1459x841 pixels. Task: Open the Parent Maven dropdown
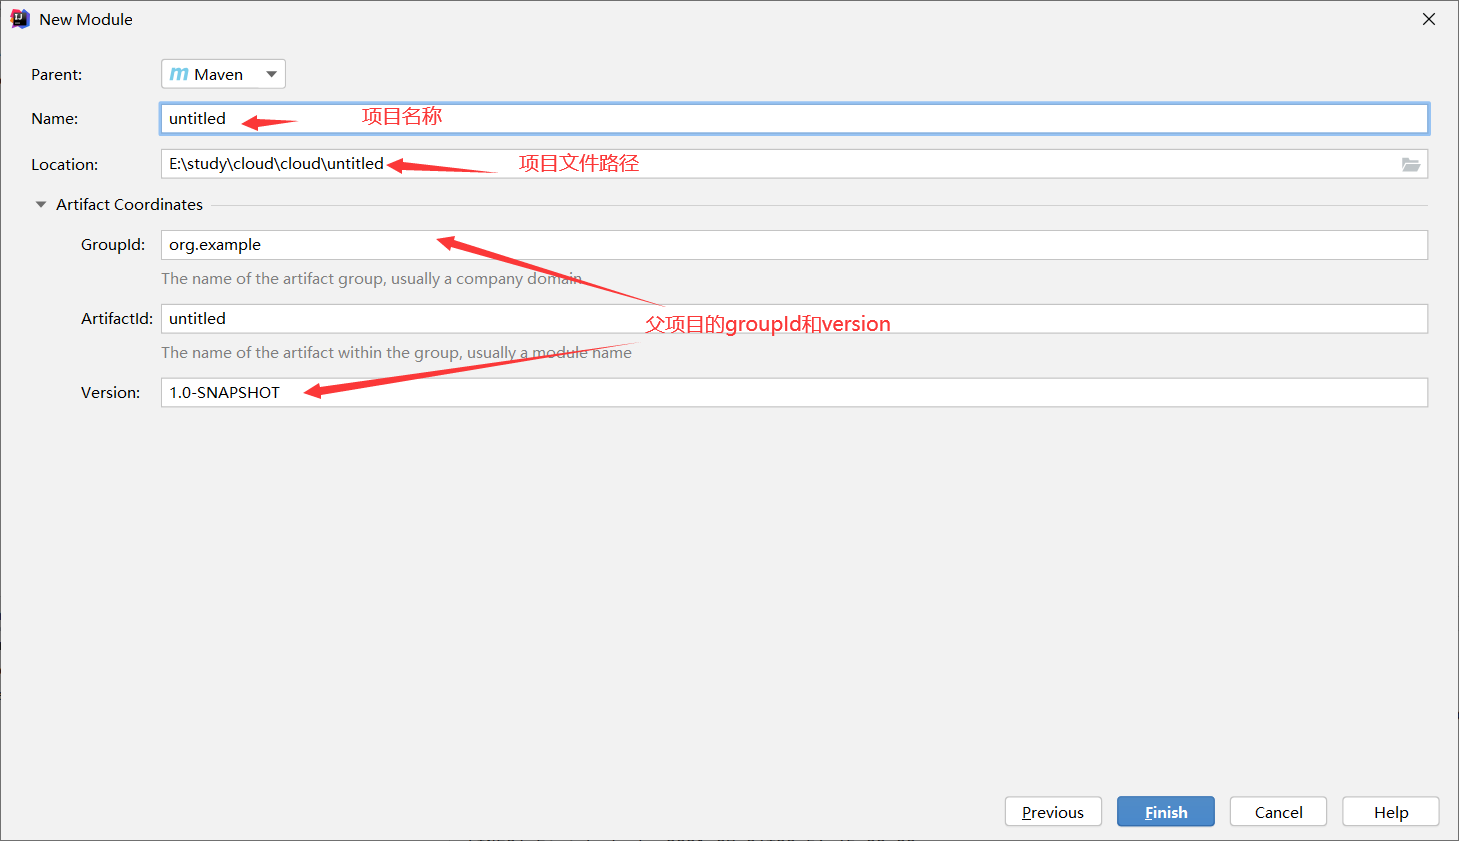(x=223, y=74)
